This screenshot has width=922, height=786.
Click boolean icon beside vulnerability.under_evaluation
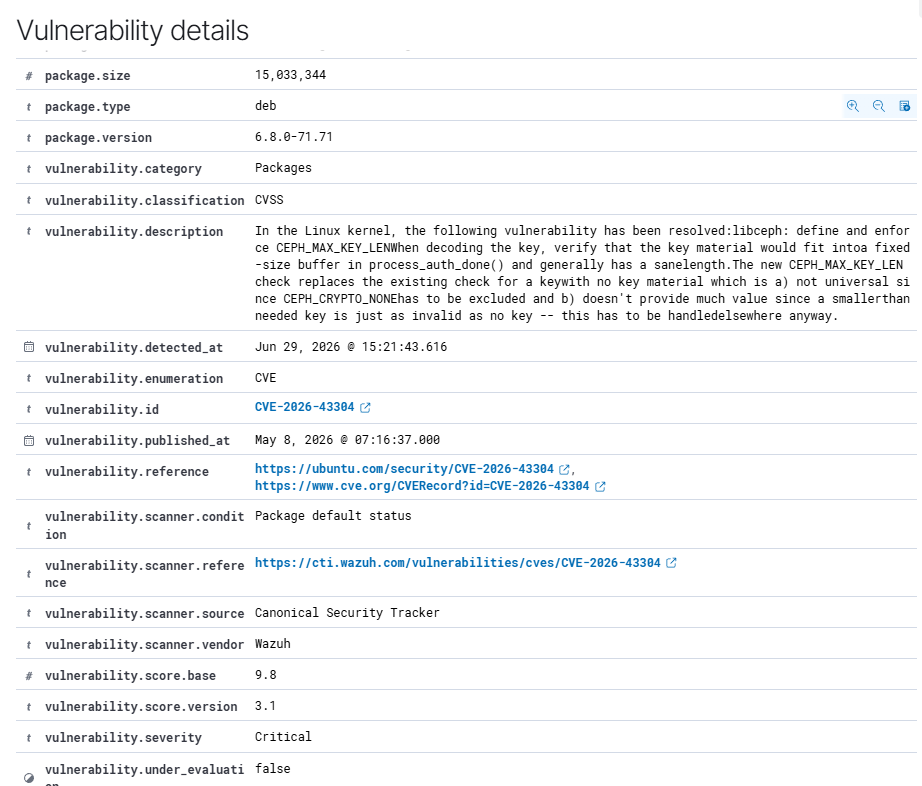pyautogui.click(x=29, y=778)
